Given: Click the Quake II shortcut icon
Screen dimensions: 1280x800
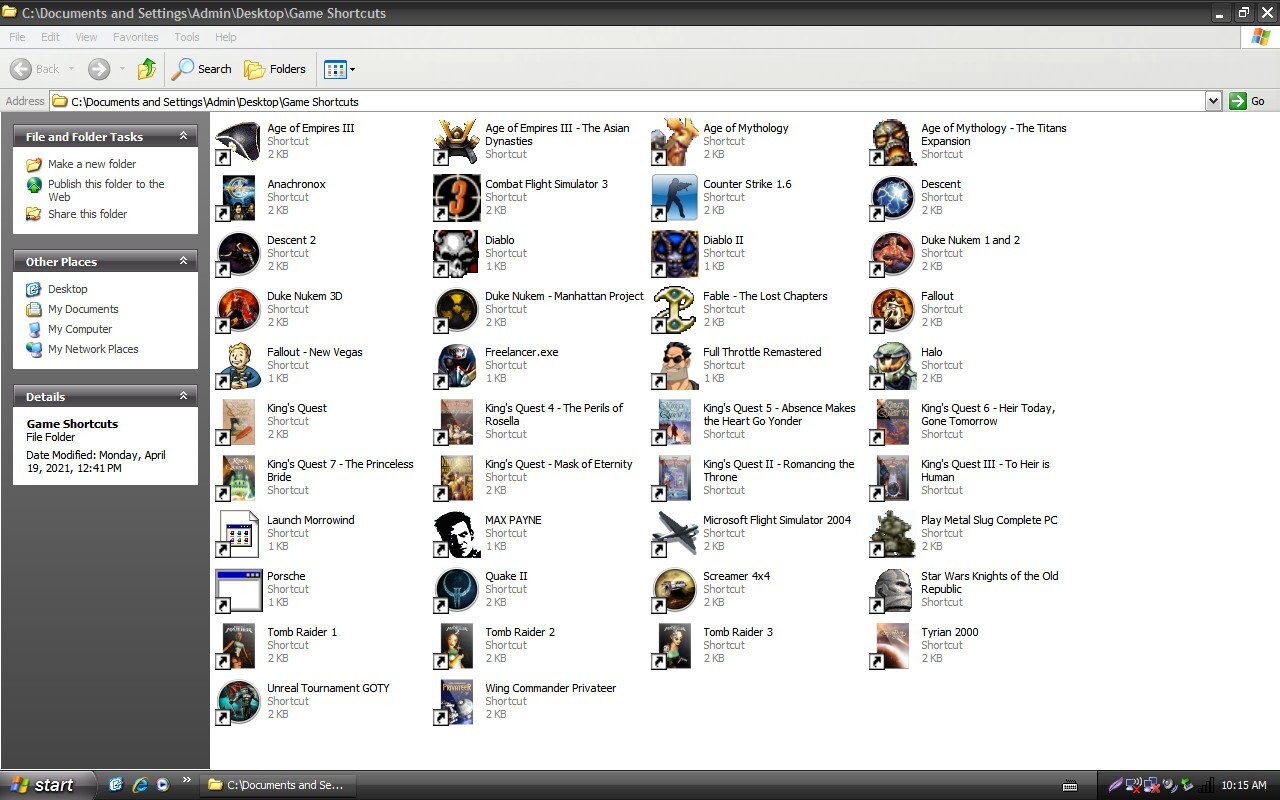Looking at the screenshot, I should click(x=456, y=590).
